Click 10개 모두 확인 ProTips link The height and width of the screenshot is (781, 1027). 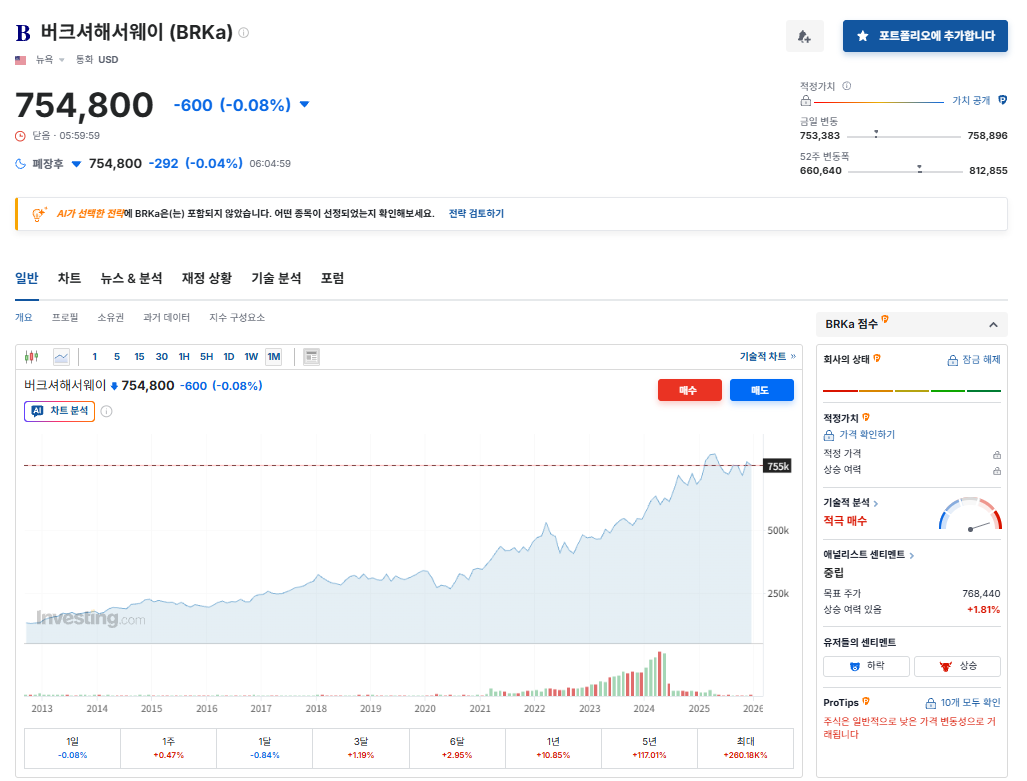click(x=970, y=702)
